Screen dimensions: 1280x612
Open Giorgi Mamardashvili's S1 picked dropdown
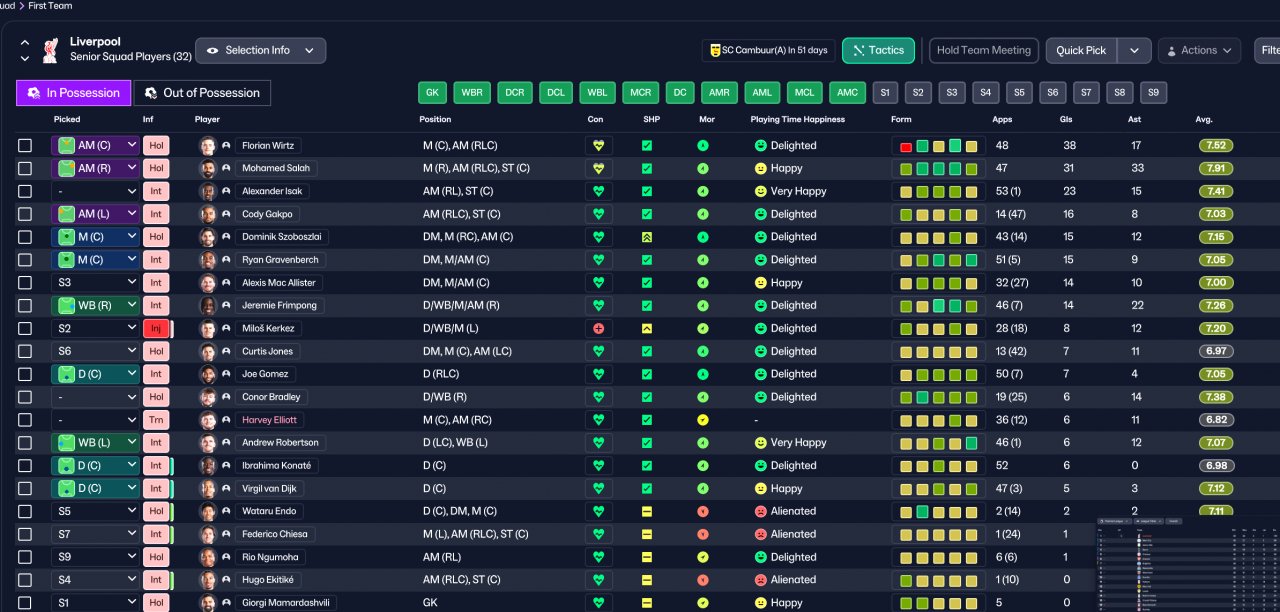click(x=96, y=603)
